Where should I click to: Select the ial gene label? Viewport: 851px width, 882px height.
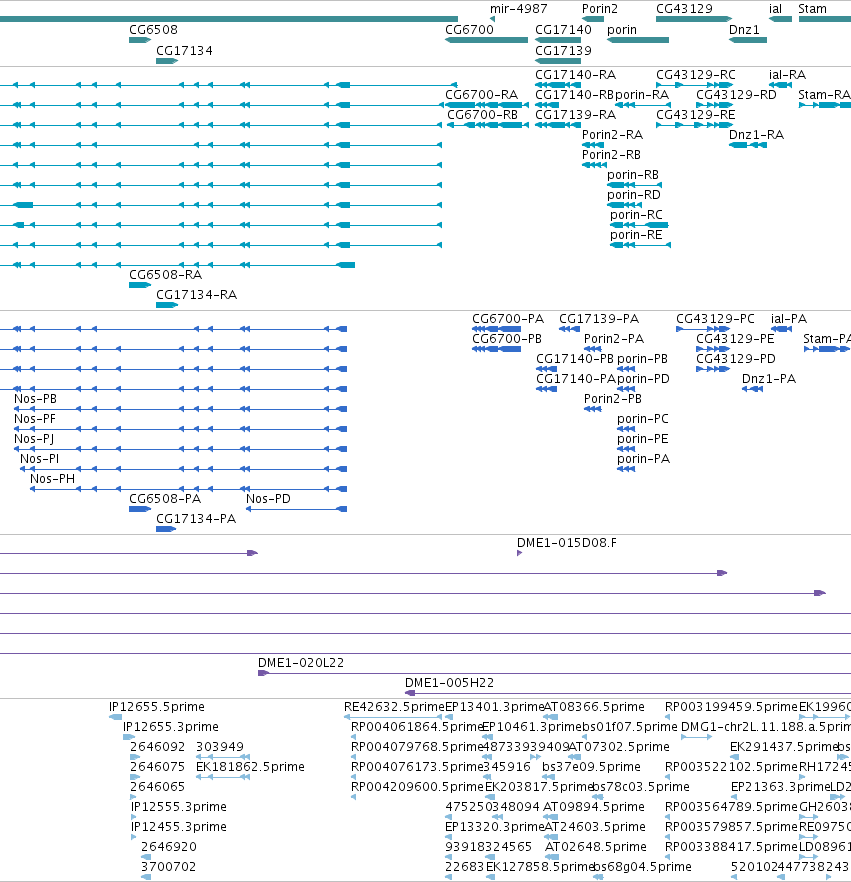(x=775, y=9)
